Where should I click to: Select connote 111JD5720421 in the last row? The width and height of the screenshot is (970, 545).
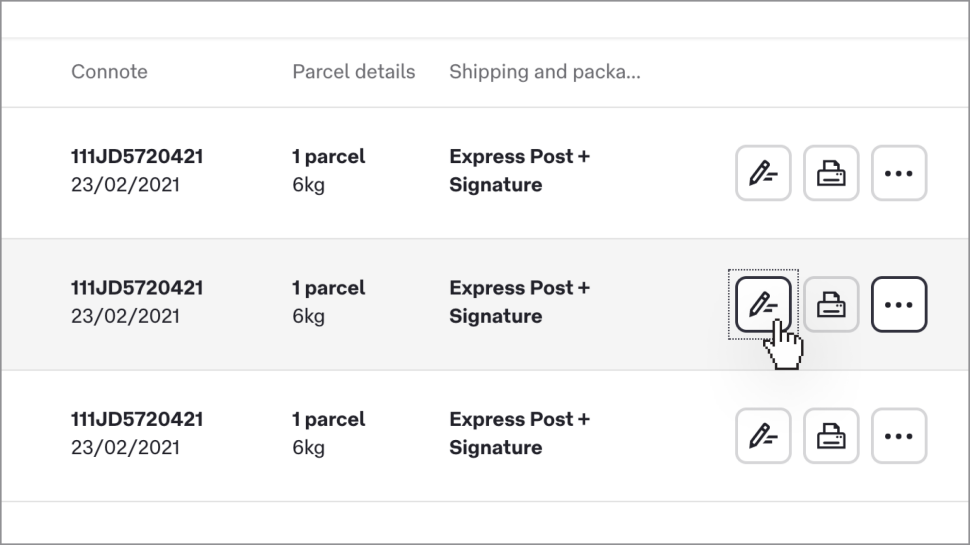click(x=137, y=420)
